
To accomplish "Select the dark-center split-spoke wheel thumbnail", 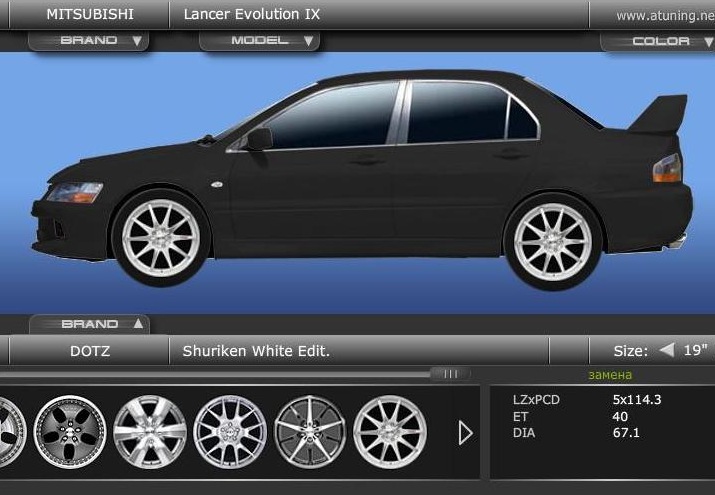I will pyautogui.click(x=310, y=432).
